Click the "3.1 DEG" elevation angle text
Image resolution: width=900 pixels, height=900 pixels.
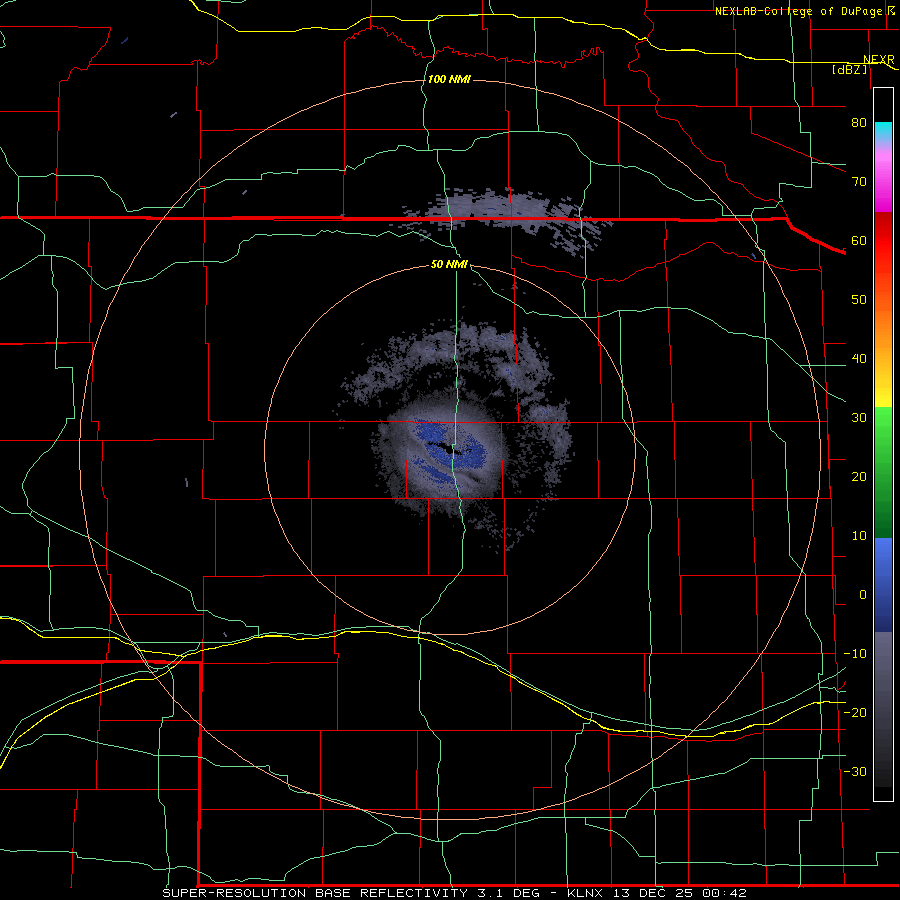point(508,893)
